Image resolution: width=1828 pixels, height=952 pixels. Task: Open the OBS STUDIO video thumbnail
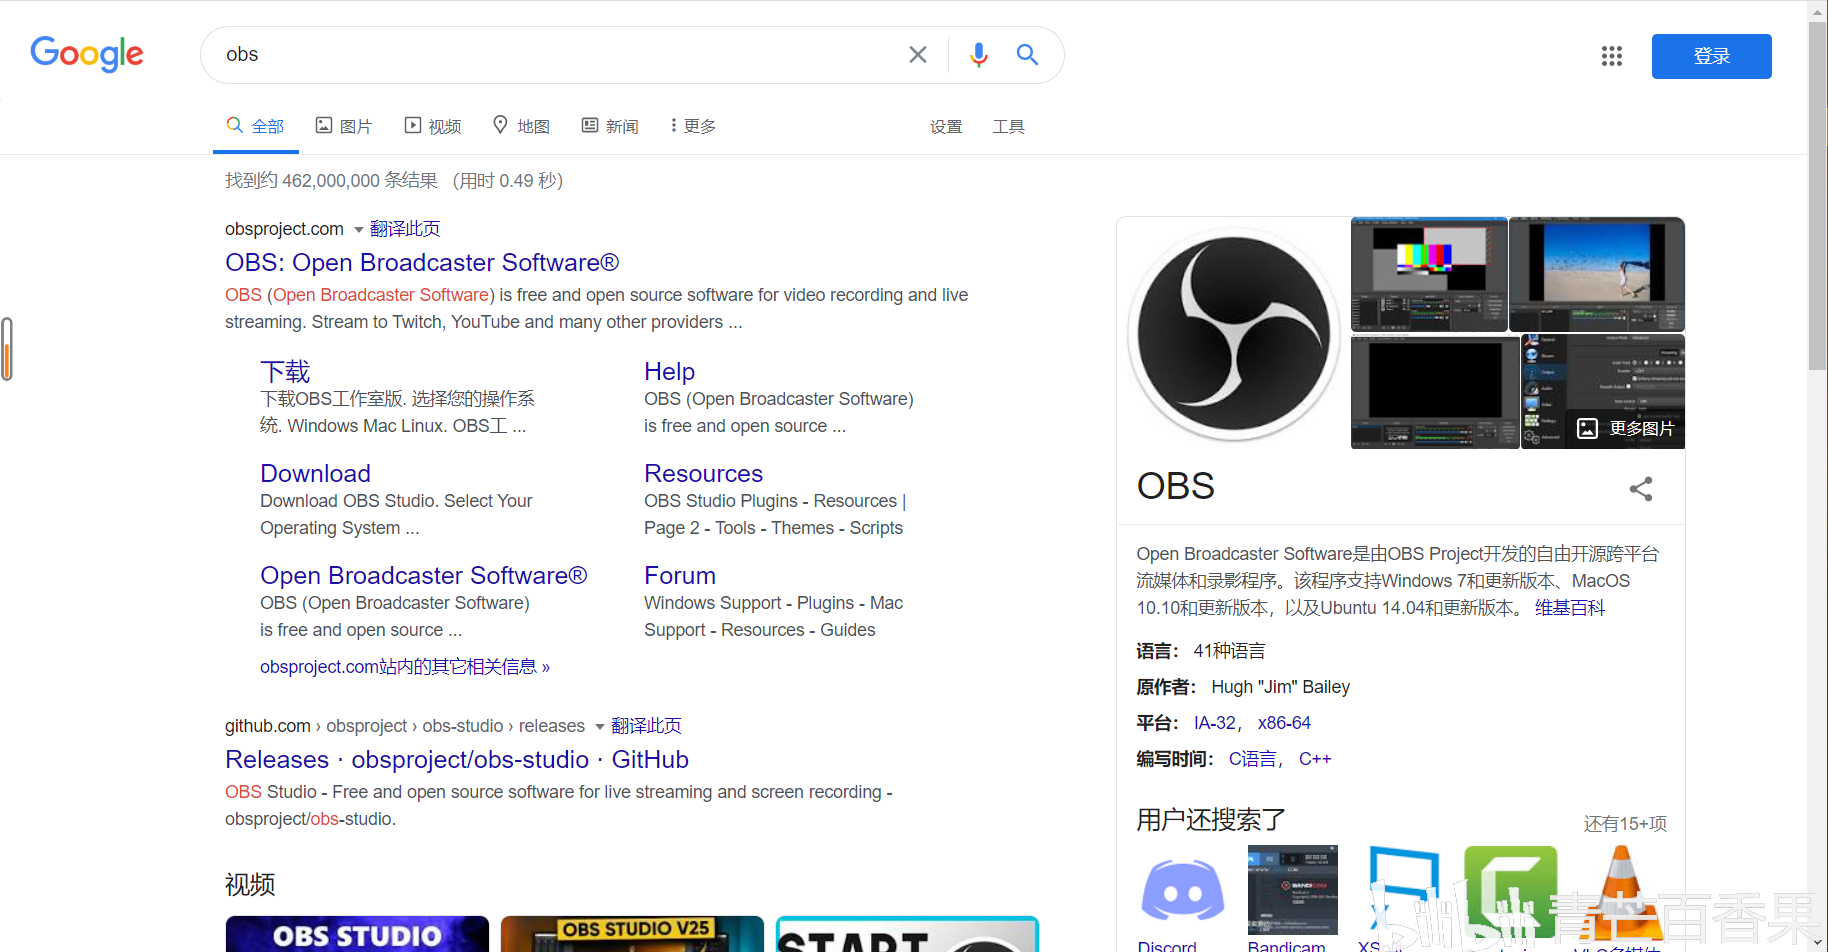[x=357, y=934]
